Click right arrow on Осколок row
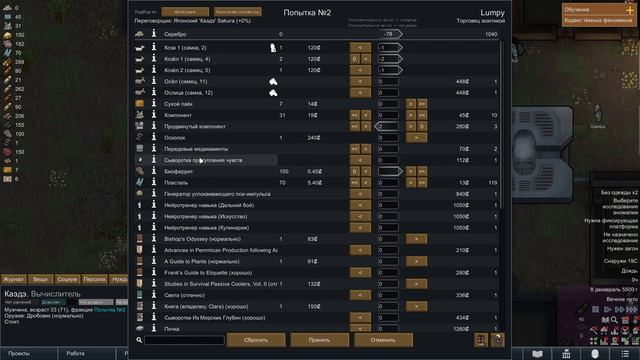Screen dimensions: 640x360 [416, 138]
